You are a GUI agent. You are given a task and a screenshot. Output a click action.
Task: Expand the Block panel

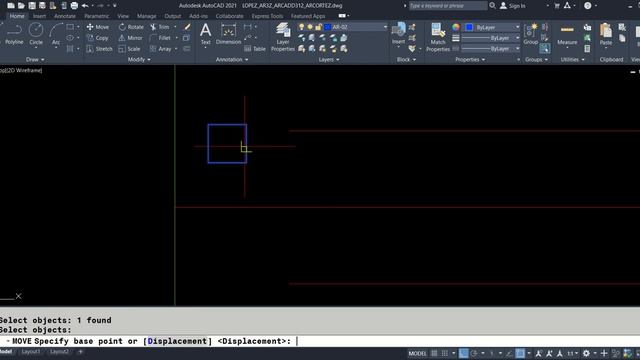[x=407, y=60]
